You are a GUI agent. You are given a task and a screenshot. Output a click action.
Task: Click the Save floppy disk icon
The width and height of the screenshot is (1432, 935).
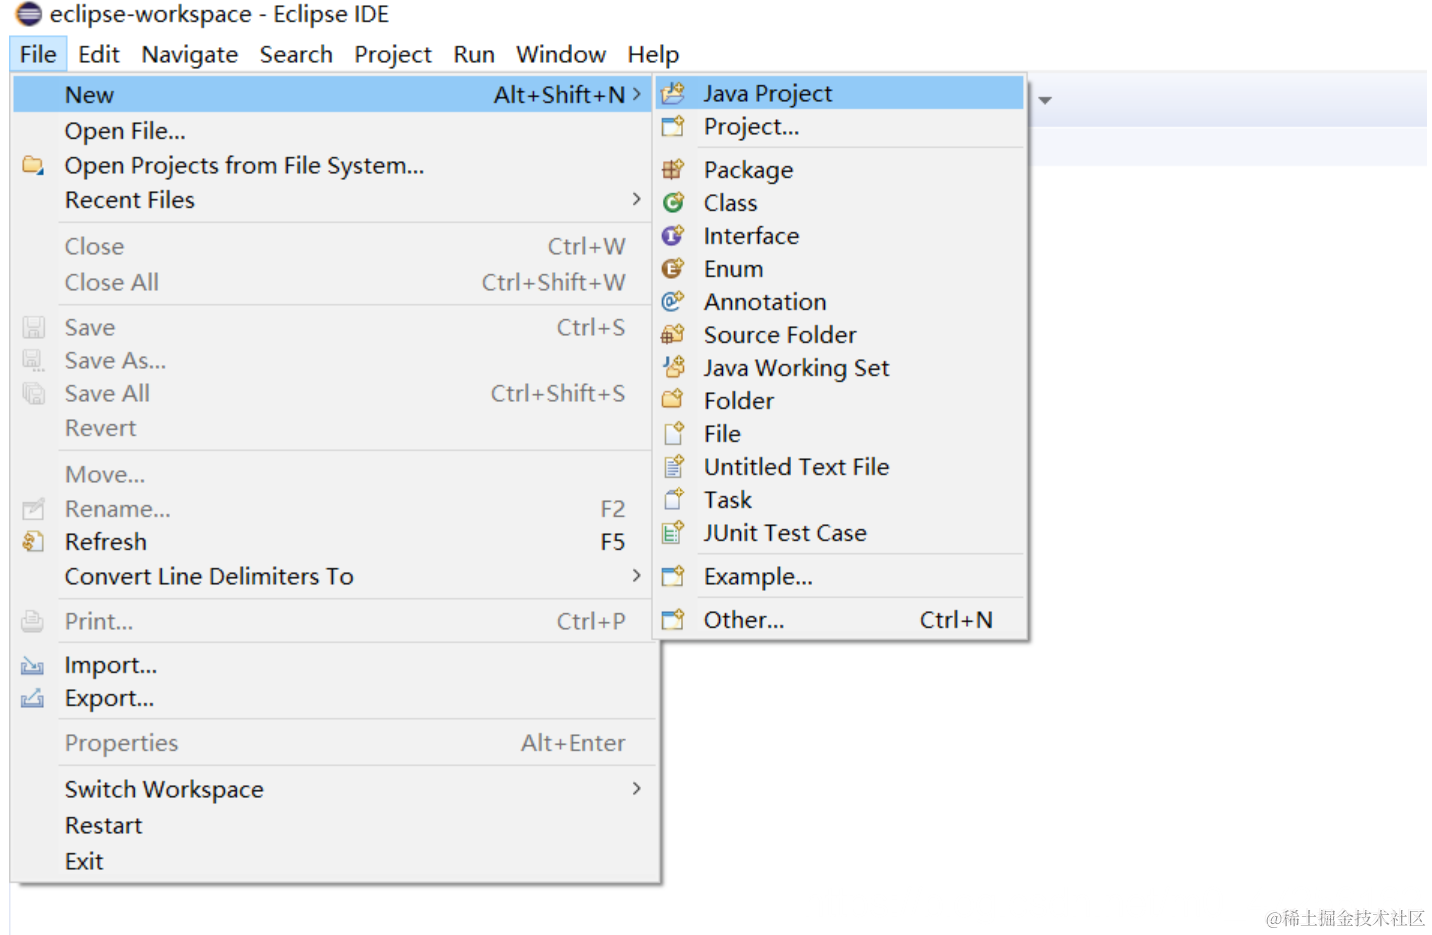tap(33, 327)
